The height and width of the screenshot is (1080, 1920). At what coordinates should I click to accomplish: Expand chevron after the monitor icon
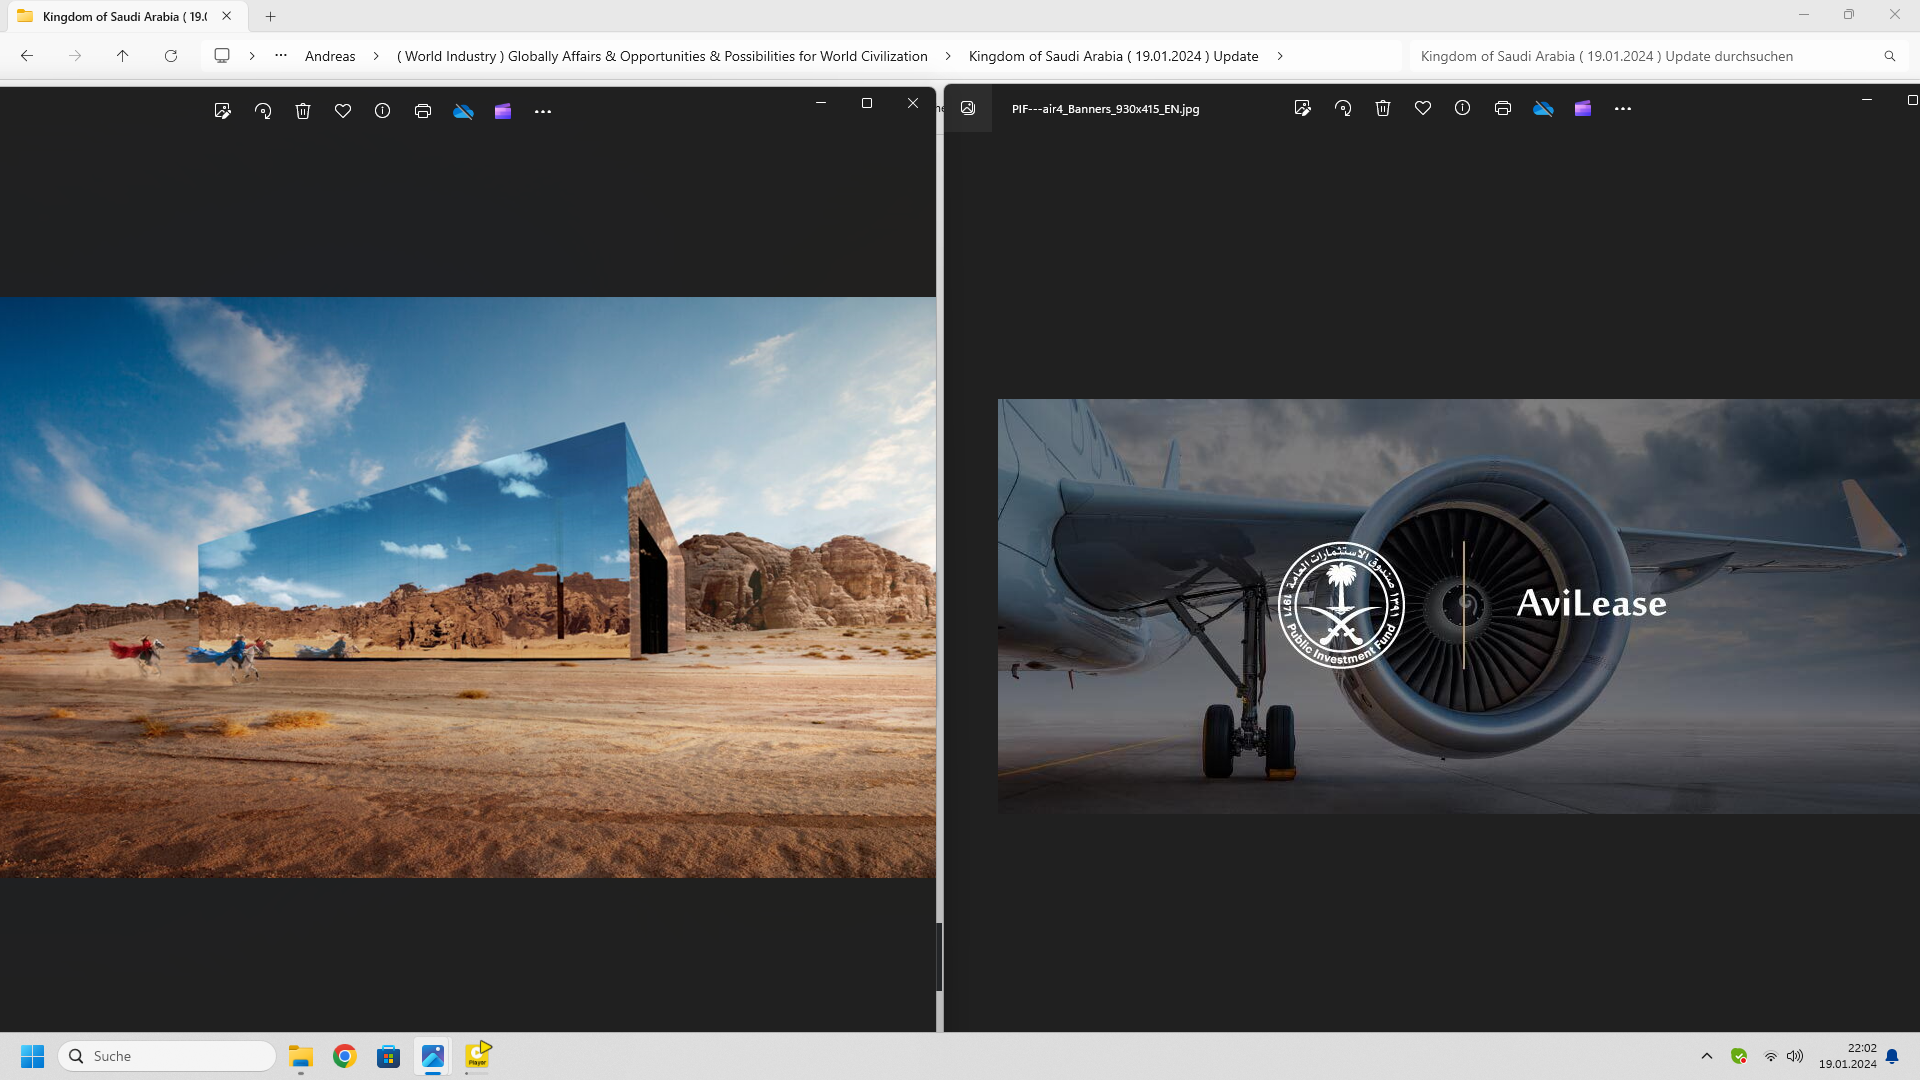tap(252, 56)
